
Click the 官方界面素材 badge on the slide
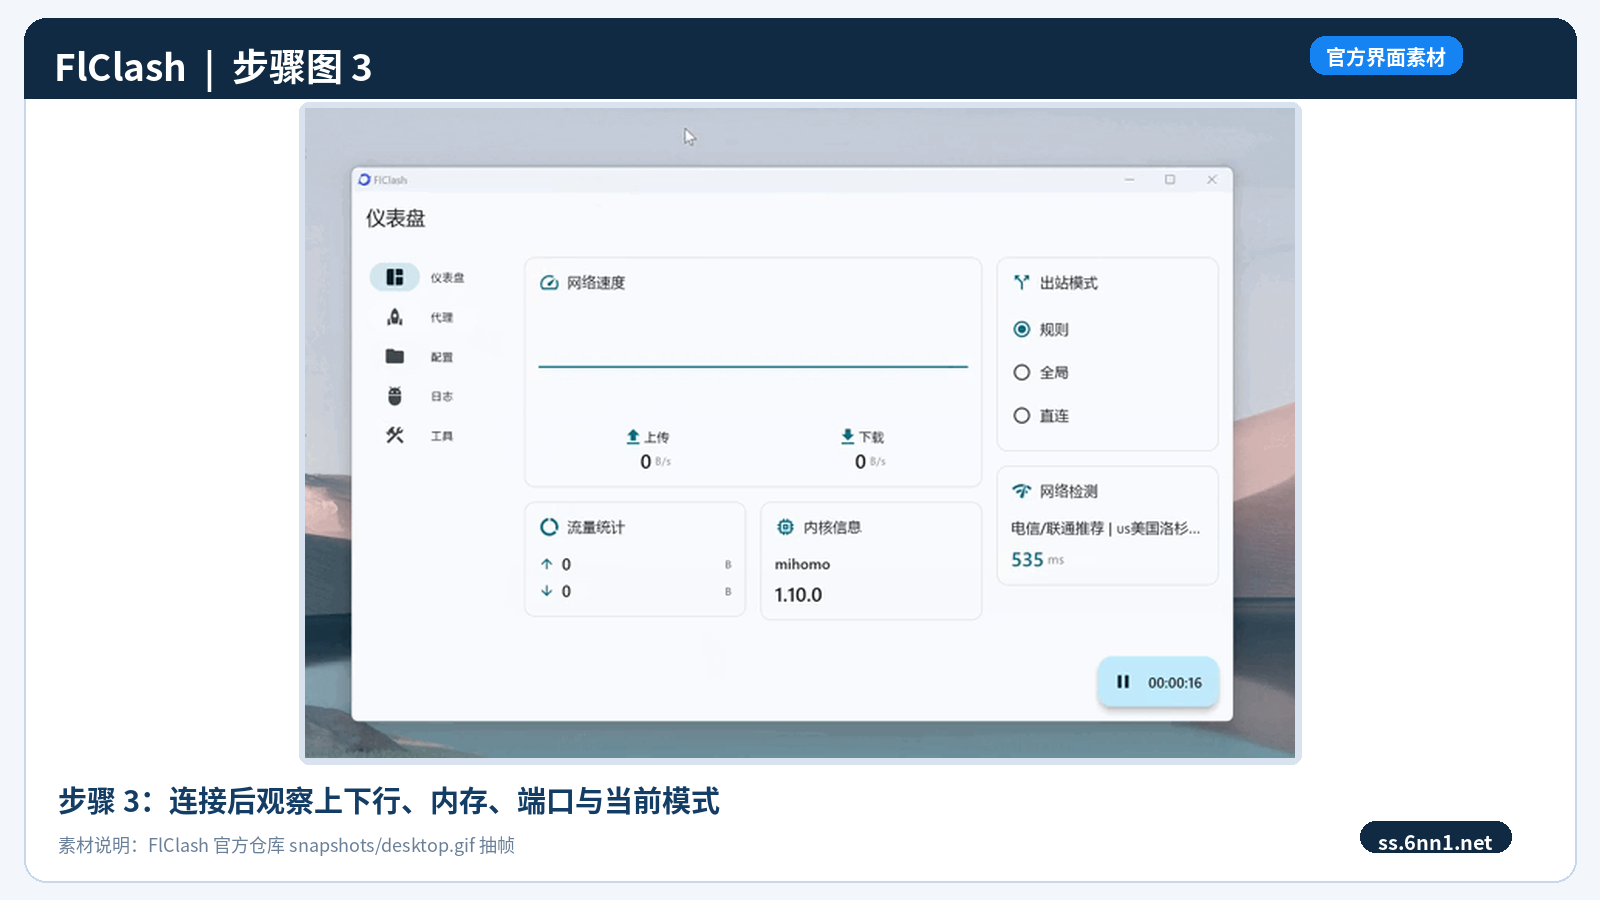click(1386, 57)
